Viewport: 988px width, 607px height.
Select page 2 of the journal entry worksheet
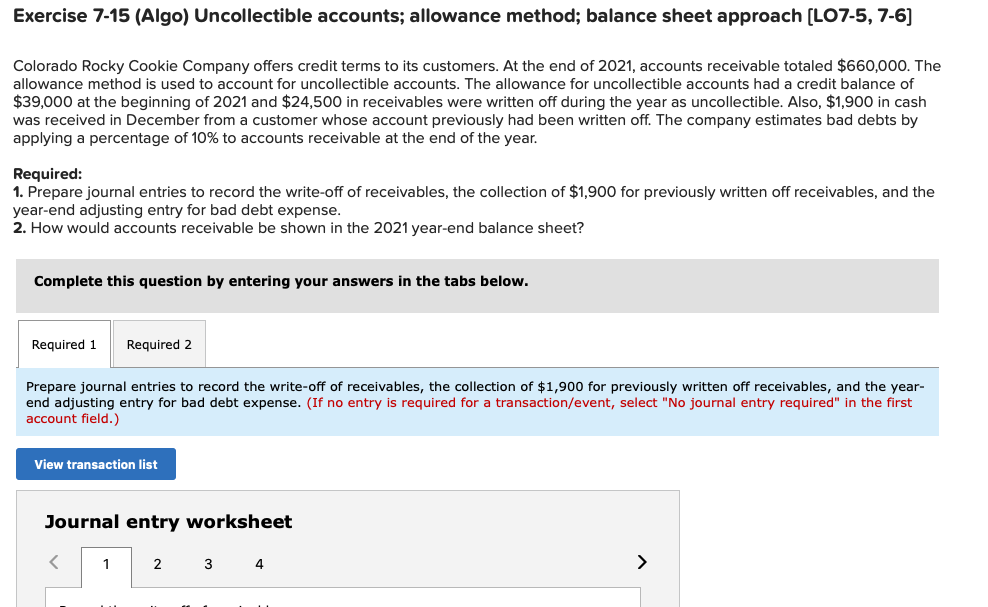pos(157,564)
